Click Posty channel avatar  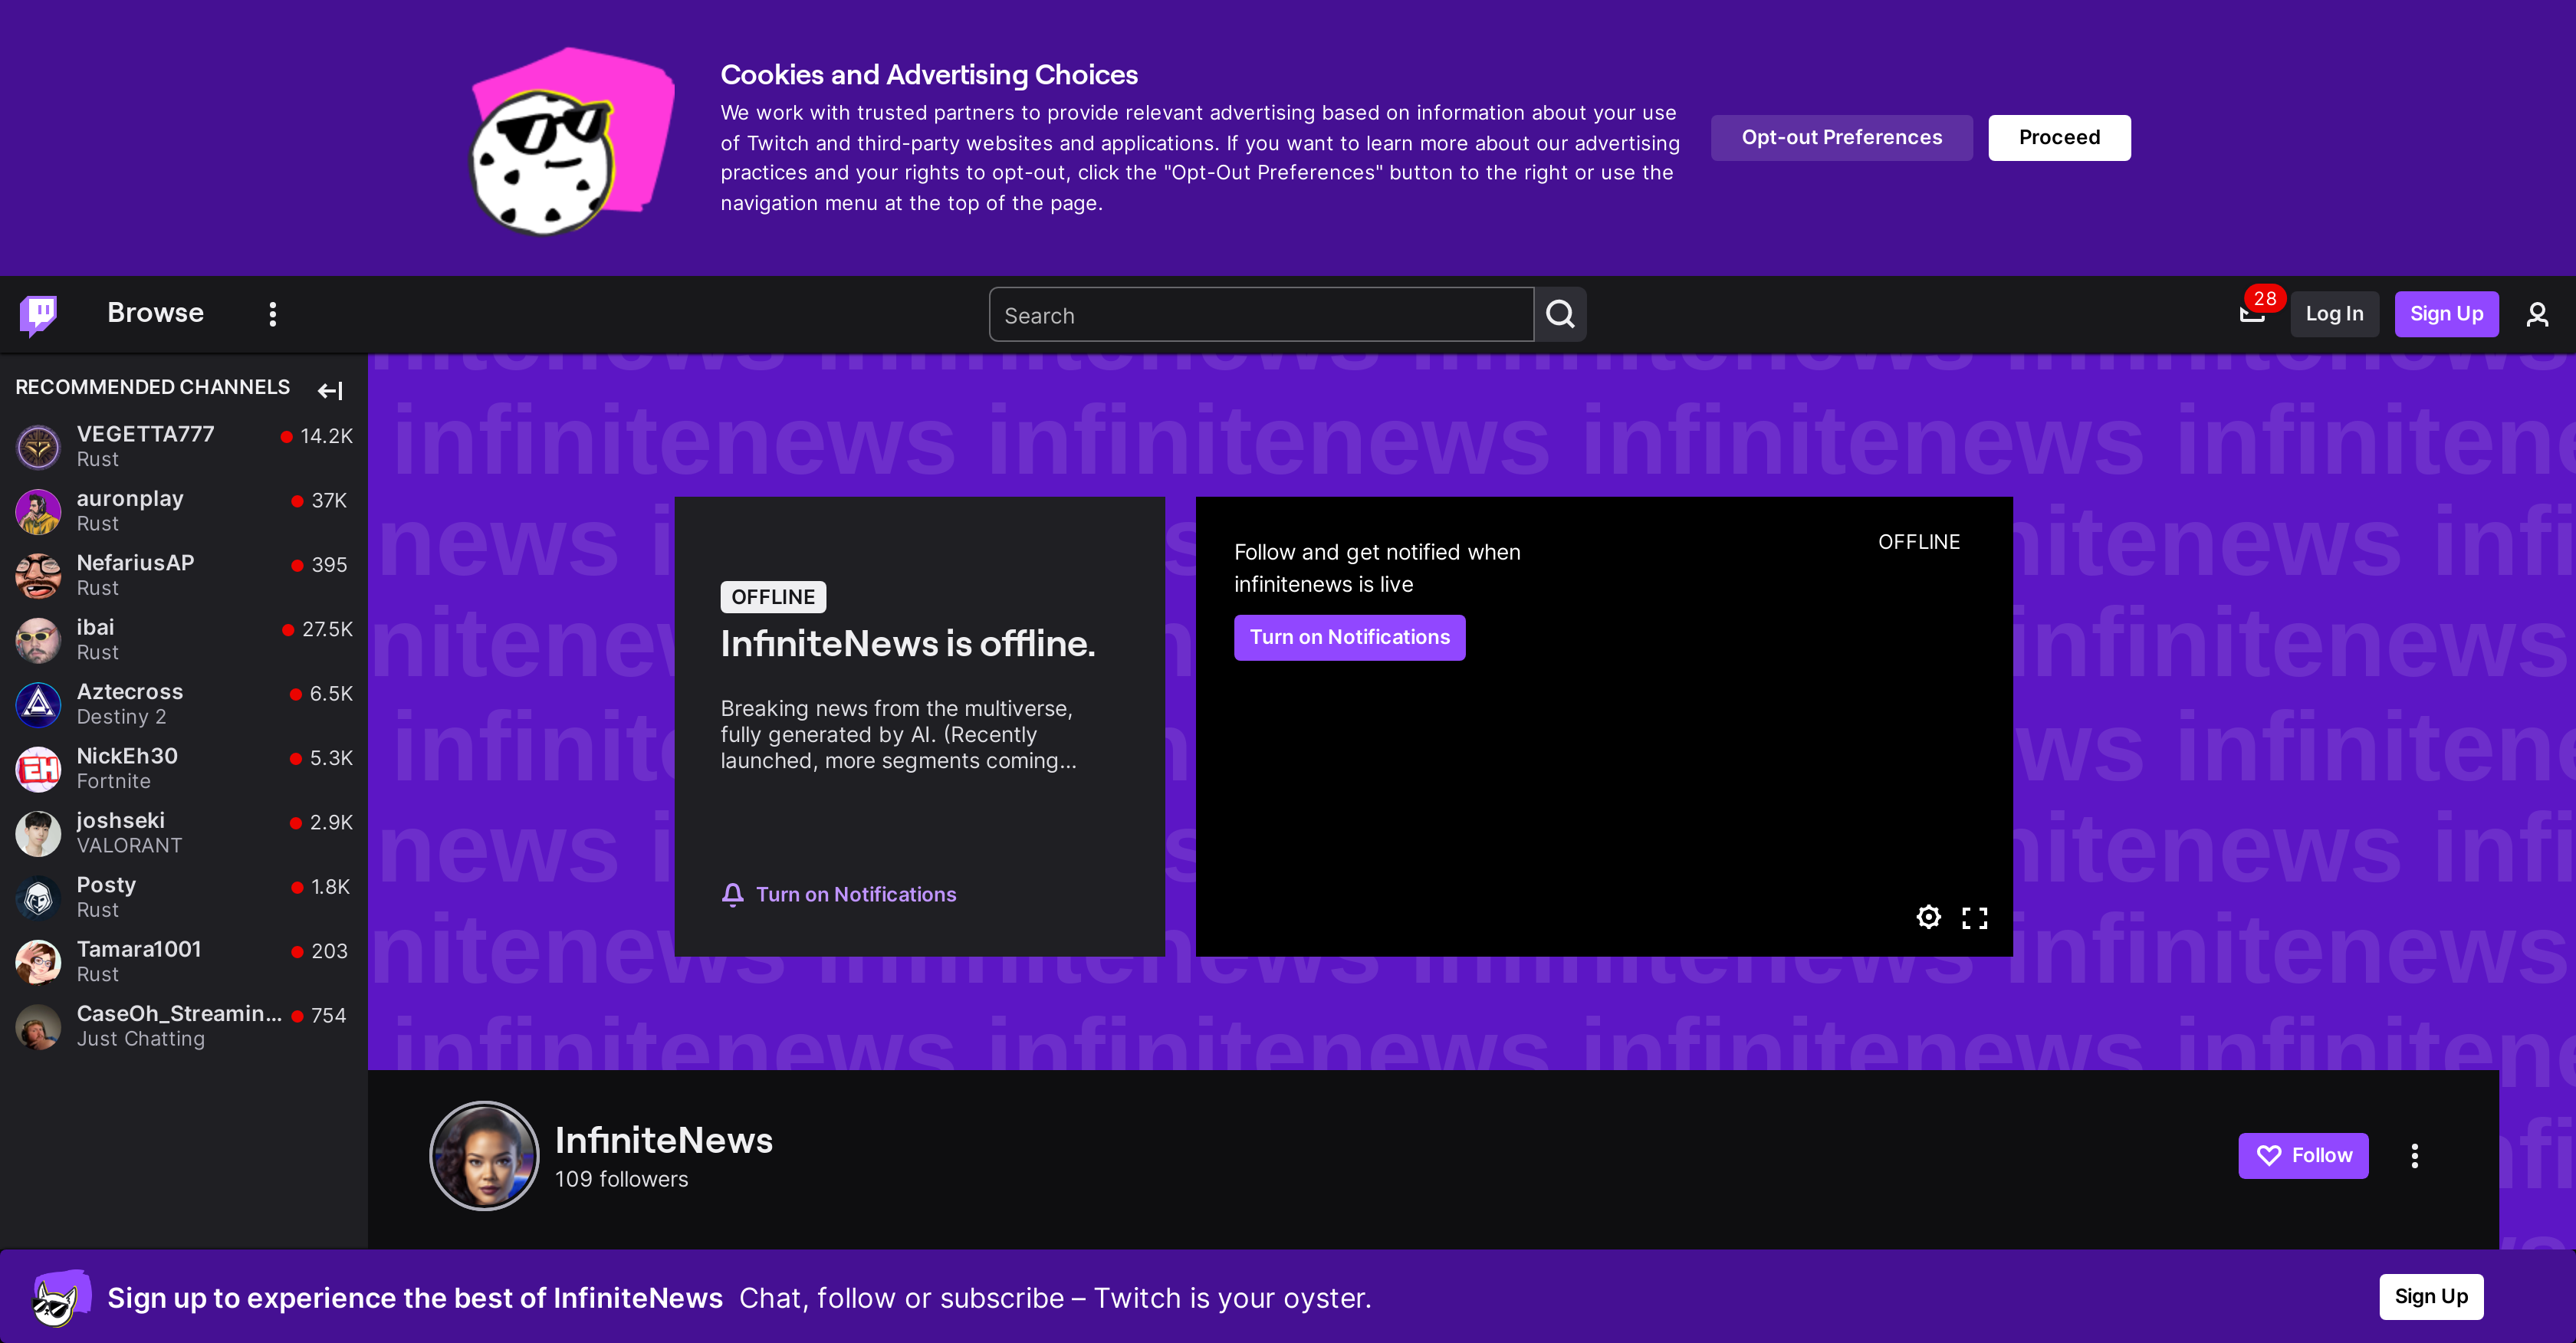38,897
